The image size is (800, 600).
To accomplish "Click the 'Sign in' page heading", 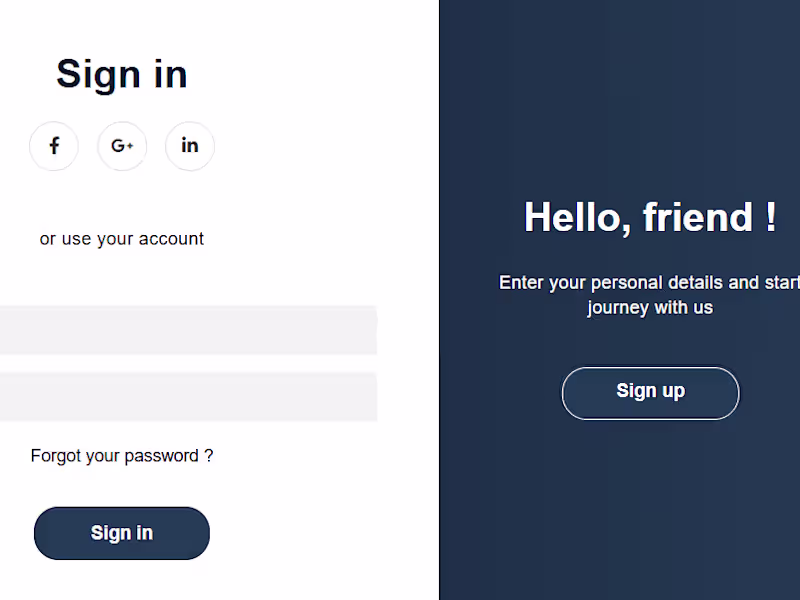I will tap(122, 74).
